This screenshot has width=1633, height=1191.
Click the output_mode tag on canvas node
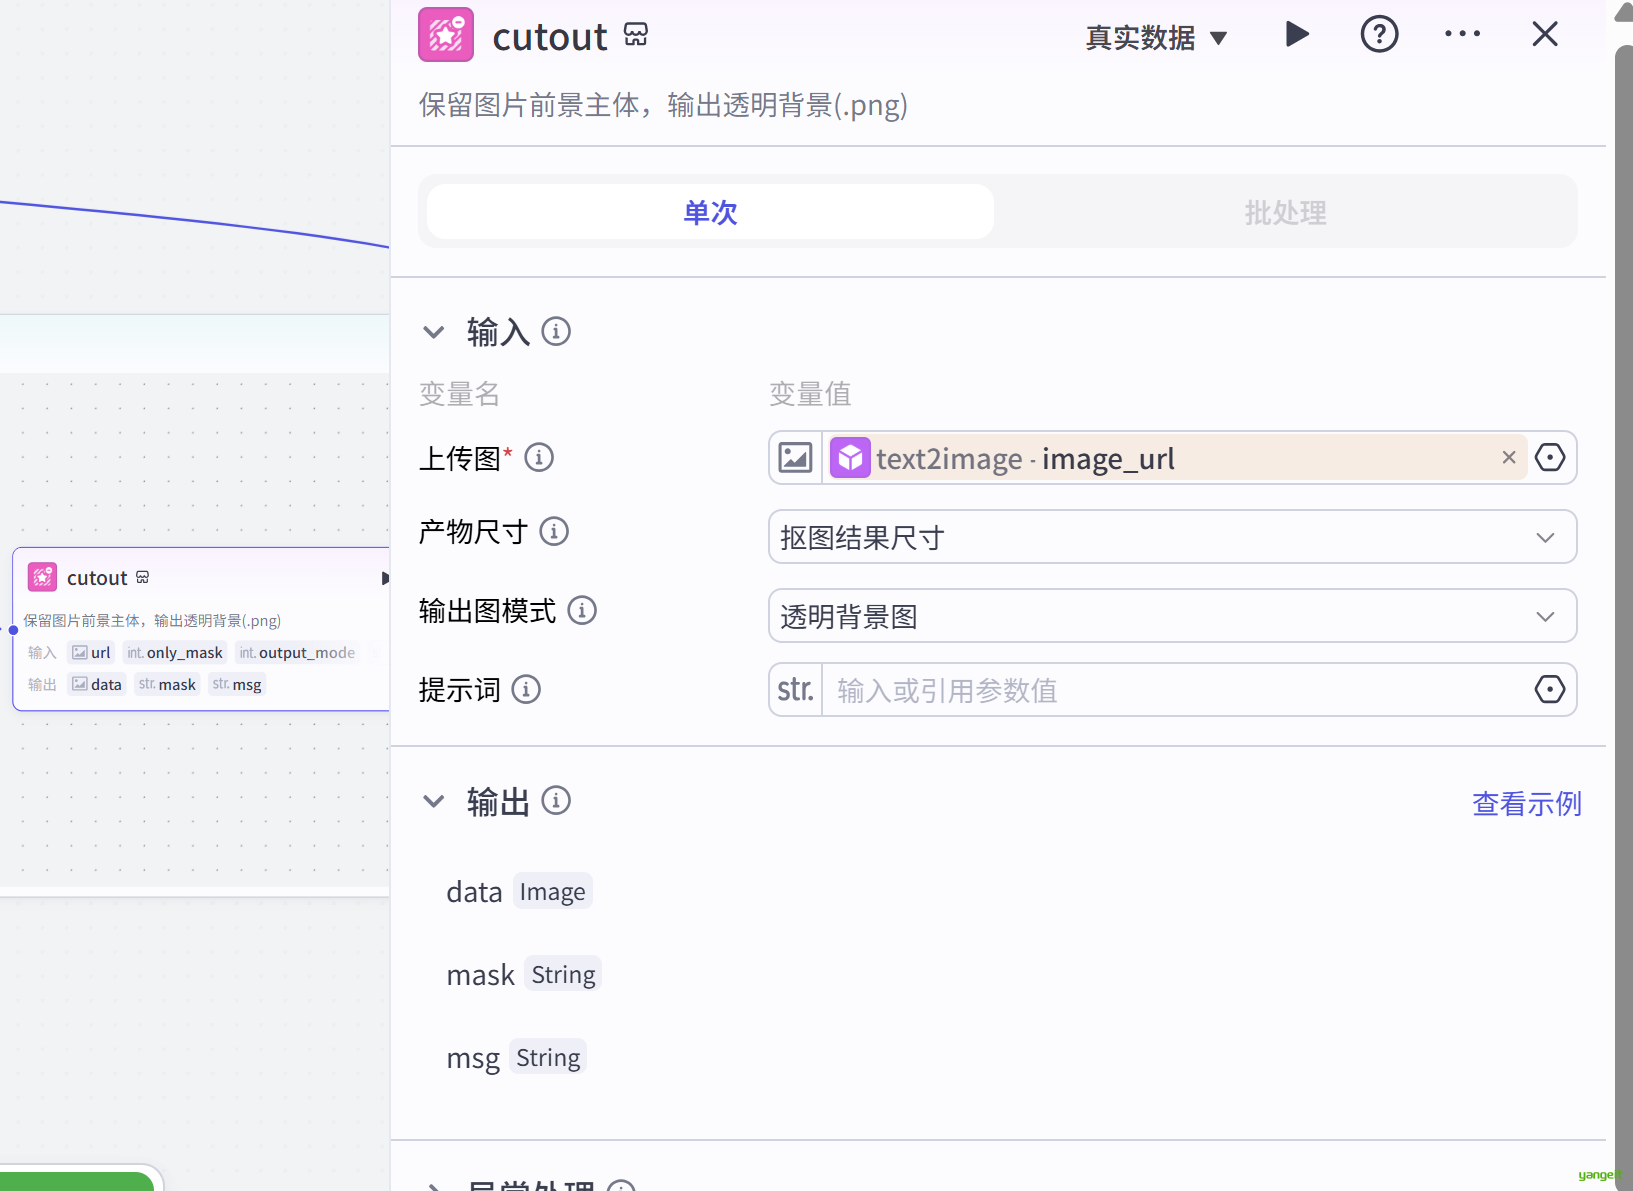pyautogui.click(x=297, y=653)
